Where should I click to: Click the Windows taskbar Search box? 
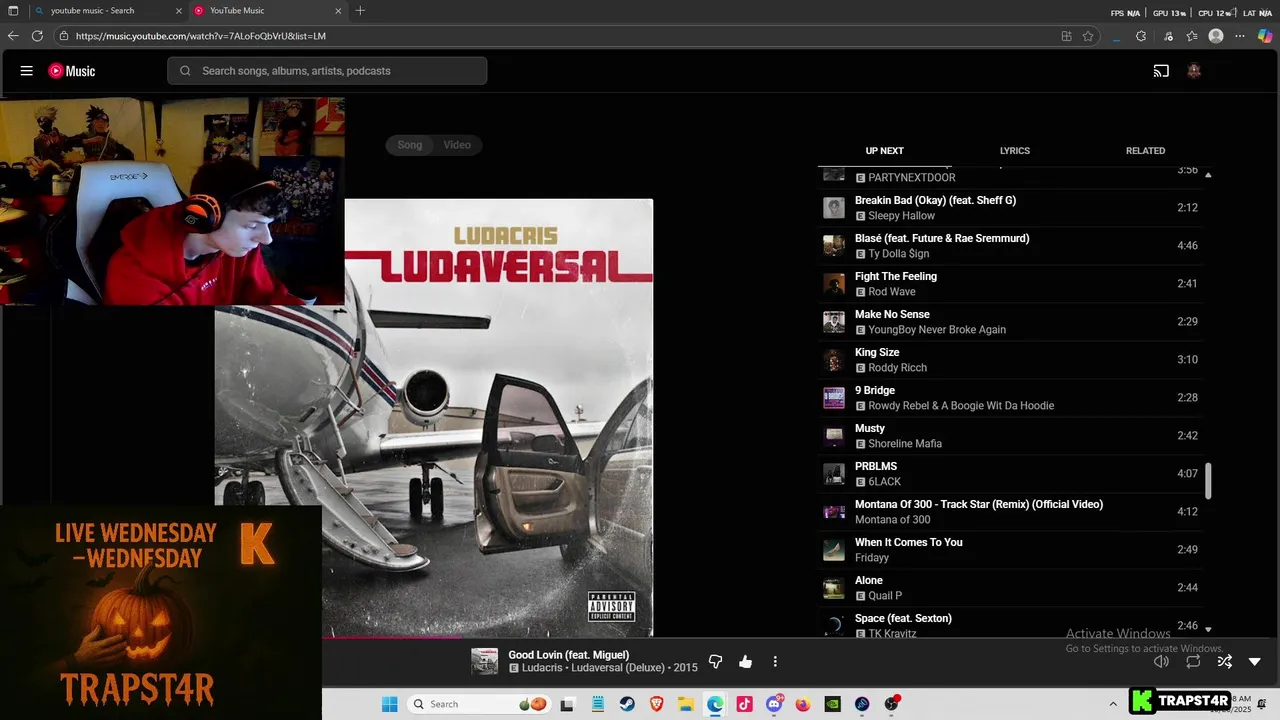point(480,704)
